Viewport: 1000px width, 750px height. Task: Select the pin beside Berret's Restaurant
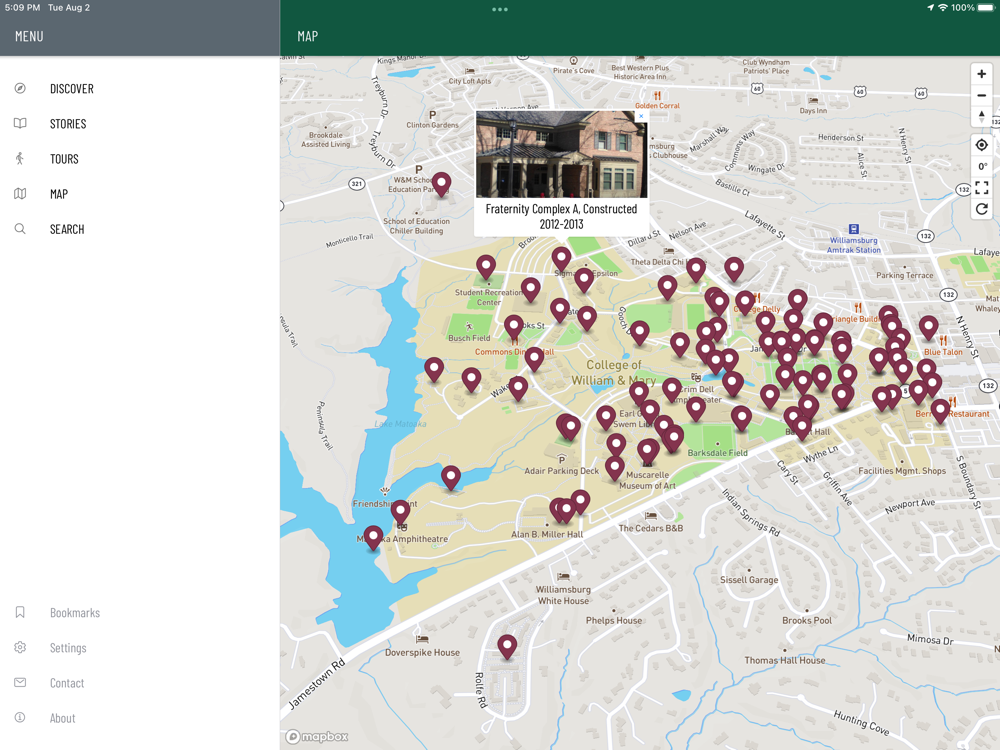tap(940, 411)
